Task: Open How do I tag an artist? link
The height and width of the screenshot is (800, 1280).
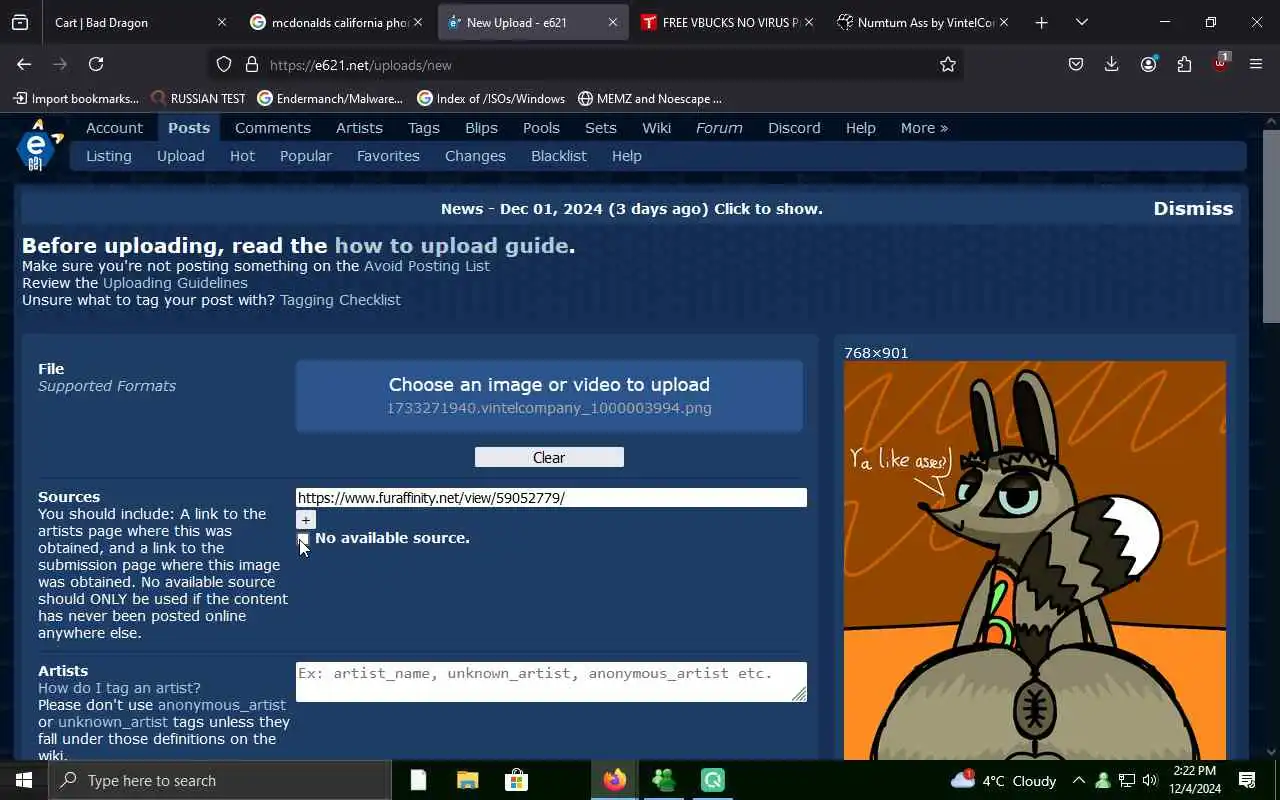Action: click(119, 688)
